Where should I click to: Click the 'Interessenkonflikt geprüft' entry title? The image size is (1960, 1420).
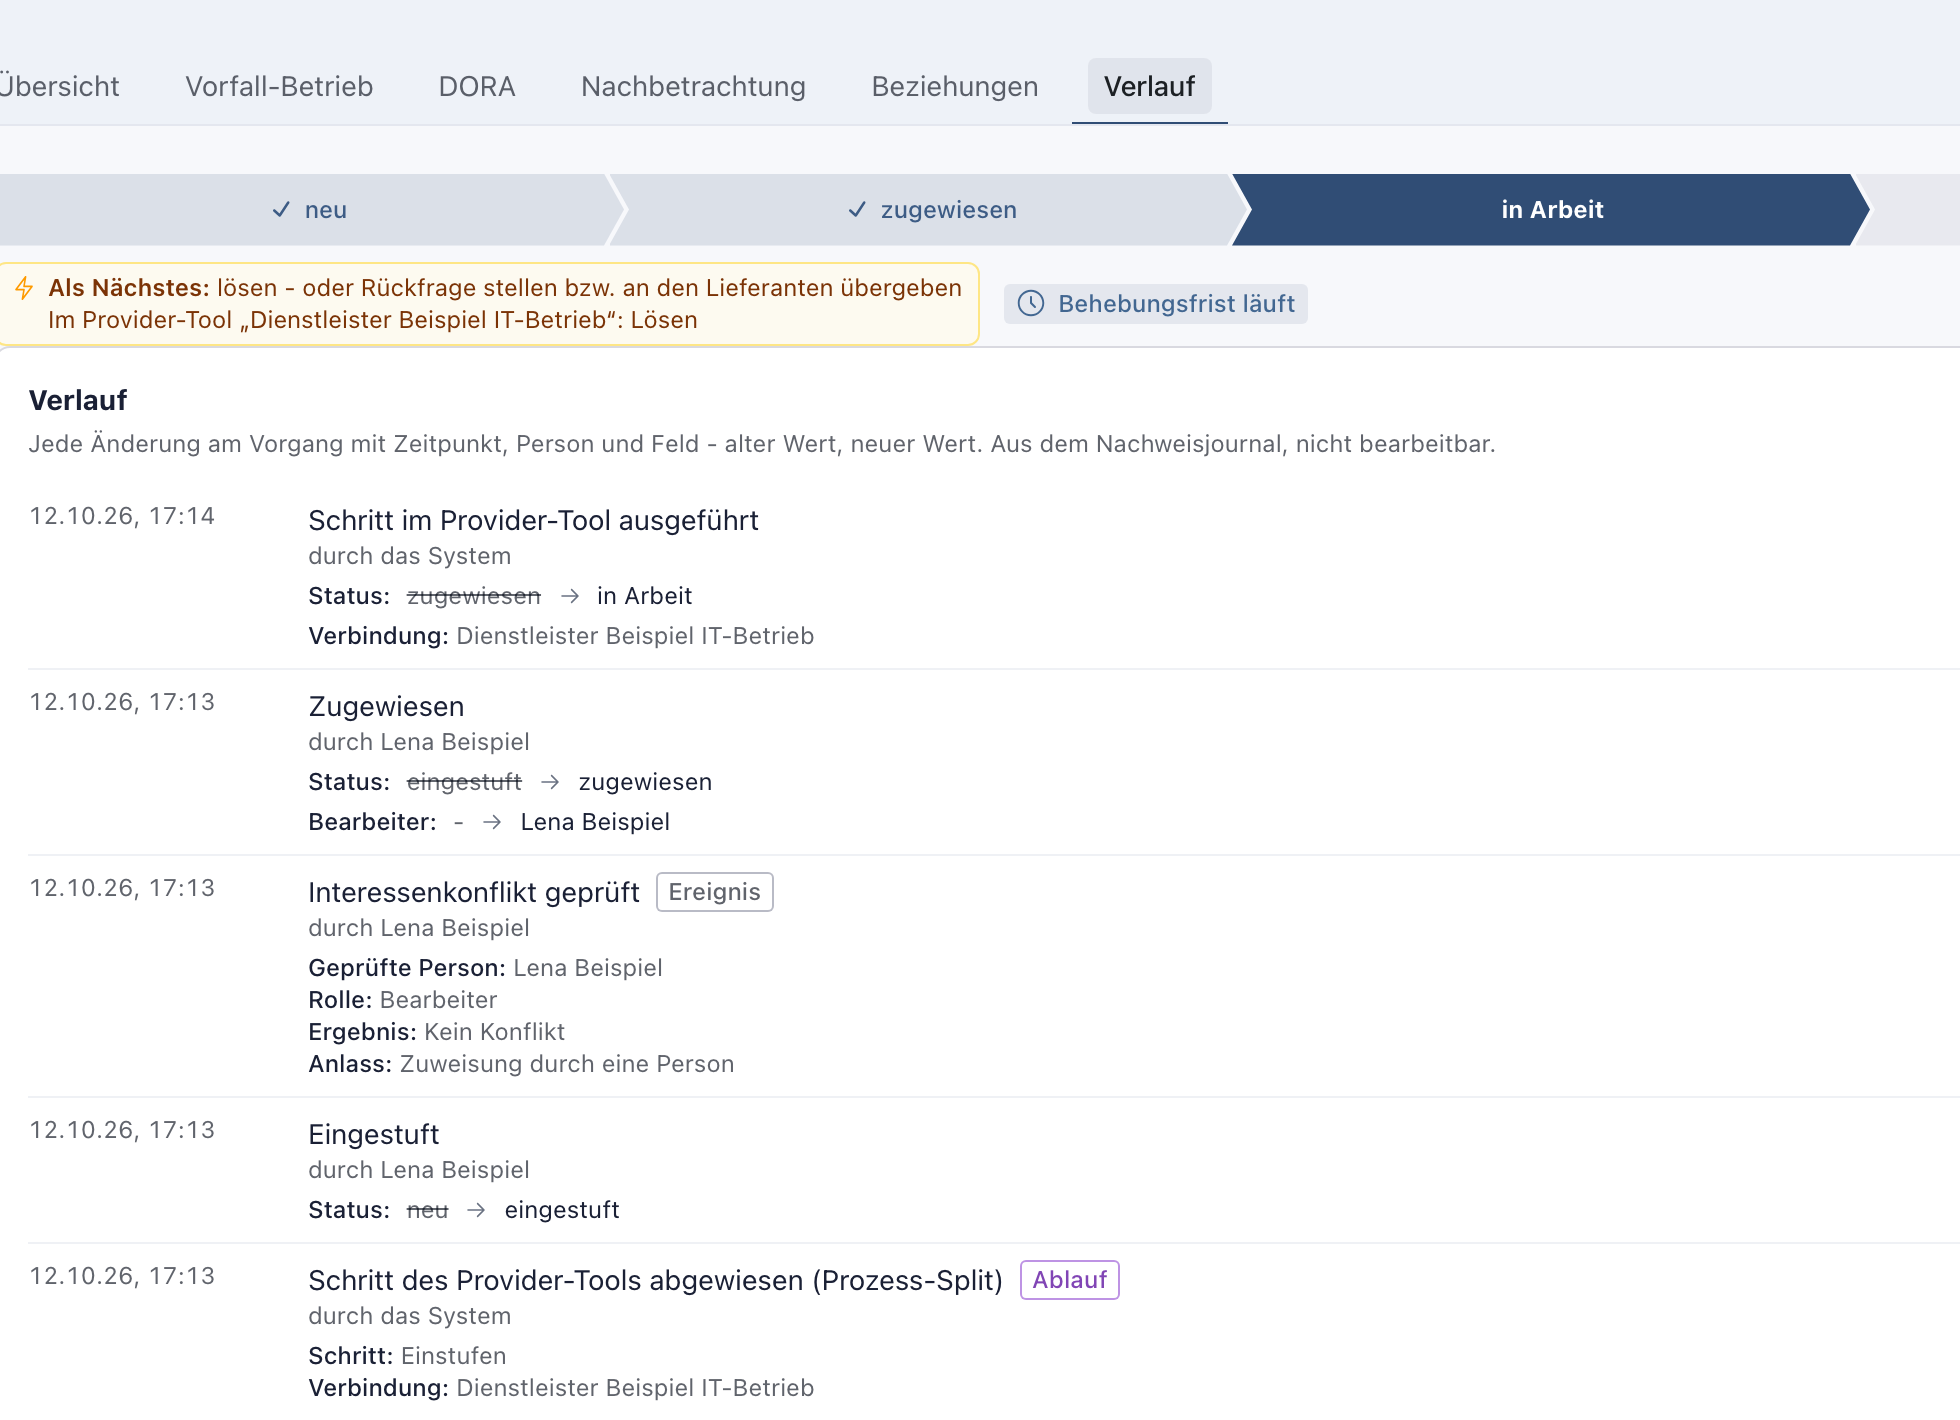tap(474, 893)
